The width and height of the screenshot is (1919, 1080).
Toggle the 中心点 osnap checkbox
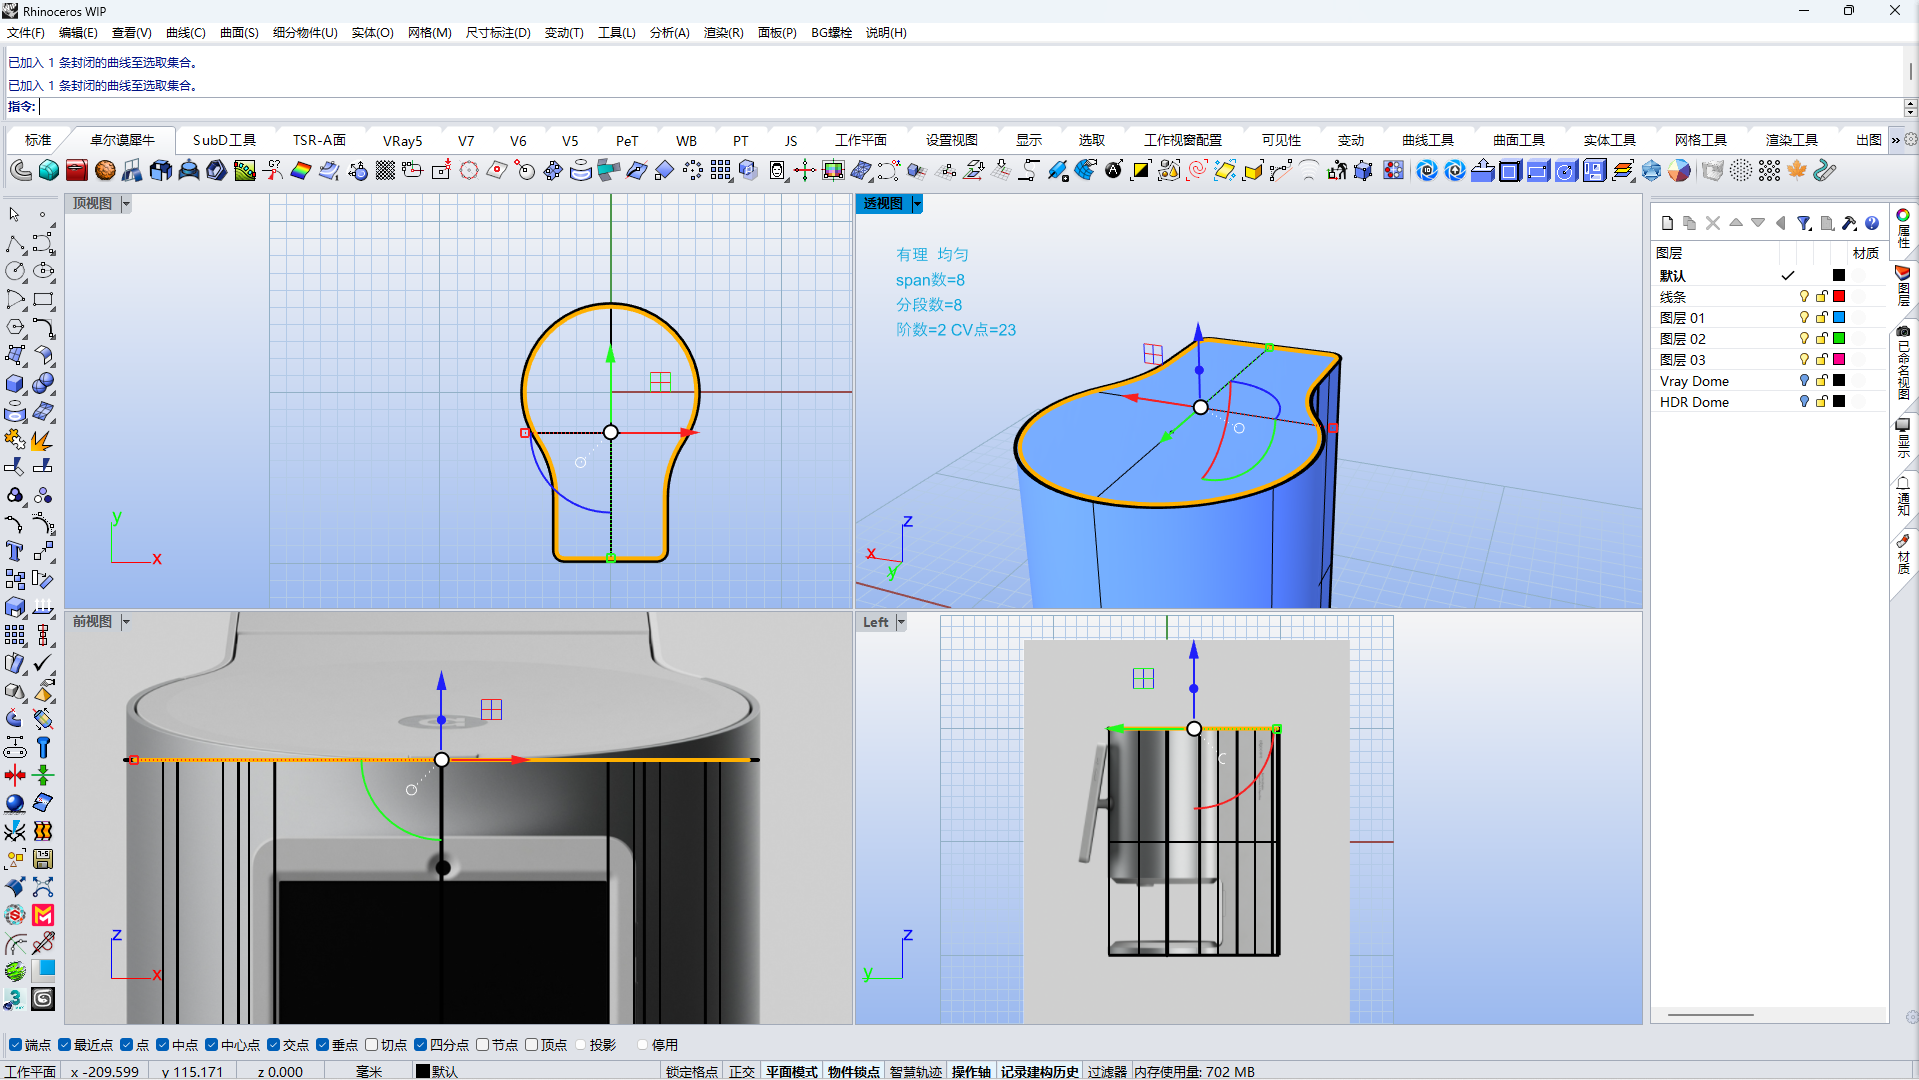[211, 1045]
